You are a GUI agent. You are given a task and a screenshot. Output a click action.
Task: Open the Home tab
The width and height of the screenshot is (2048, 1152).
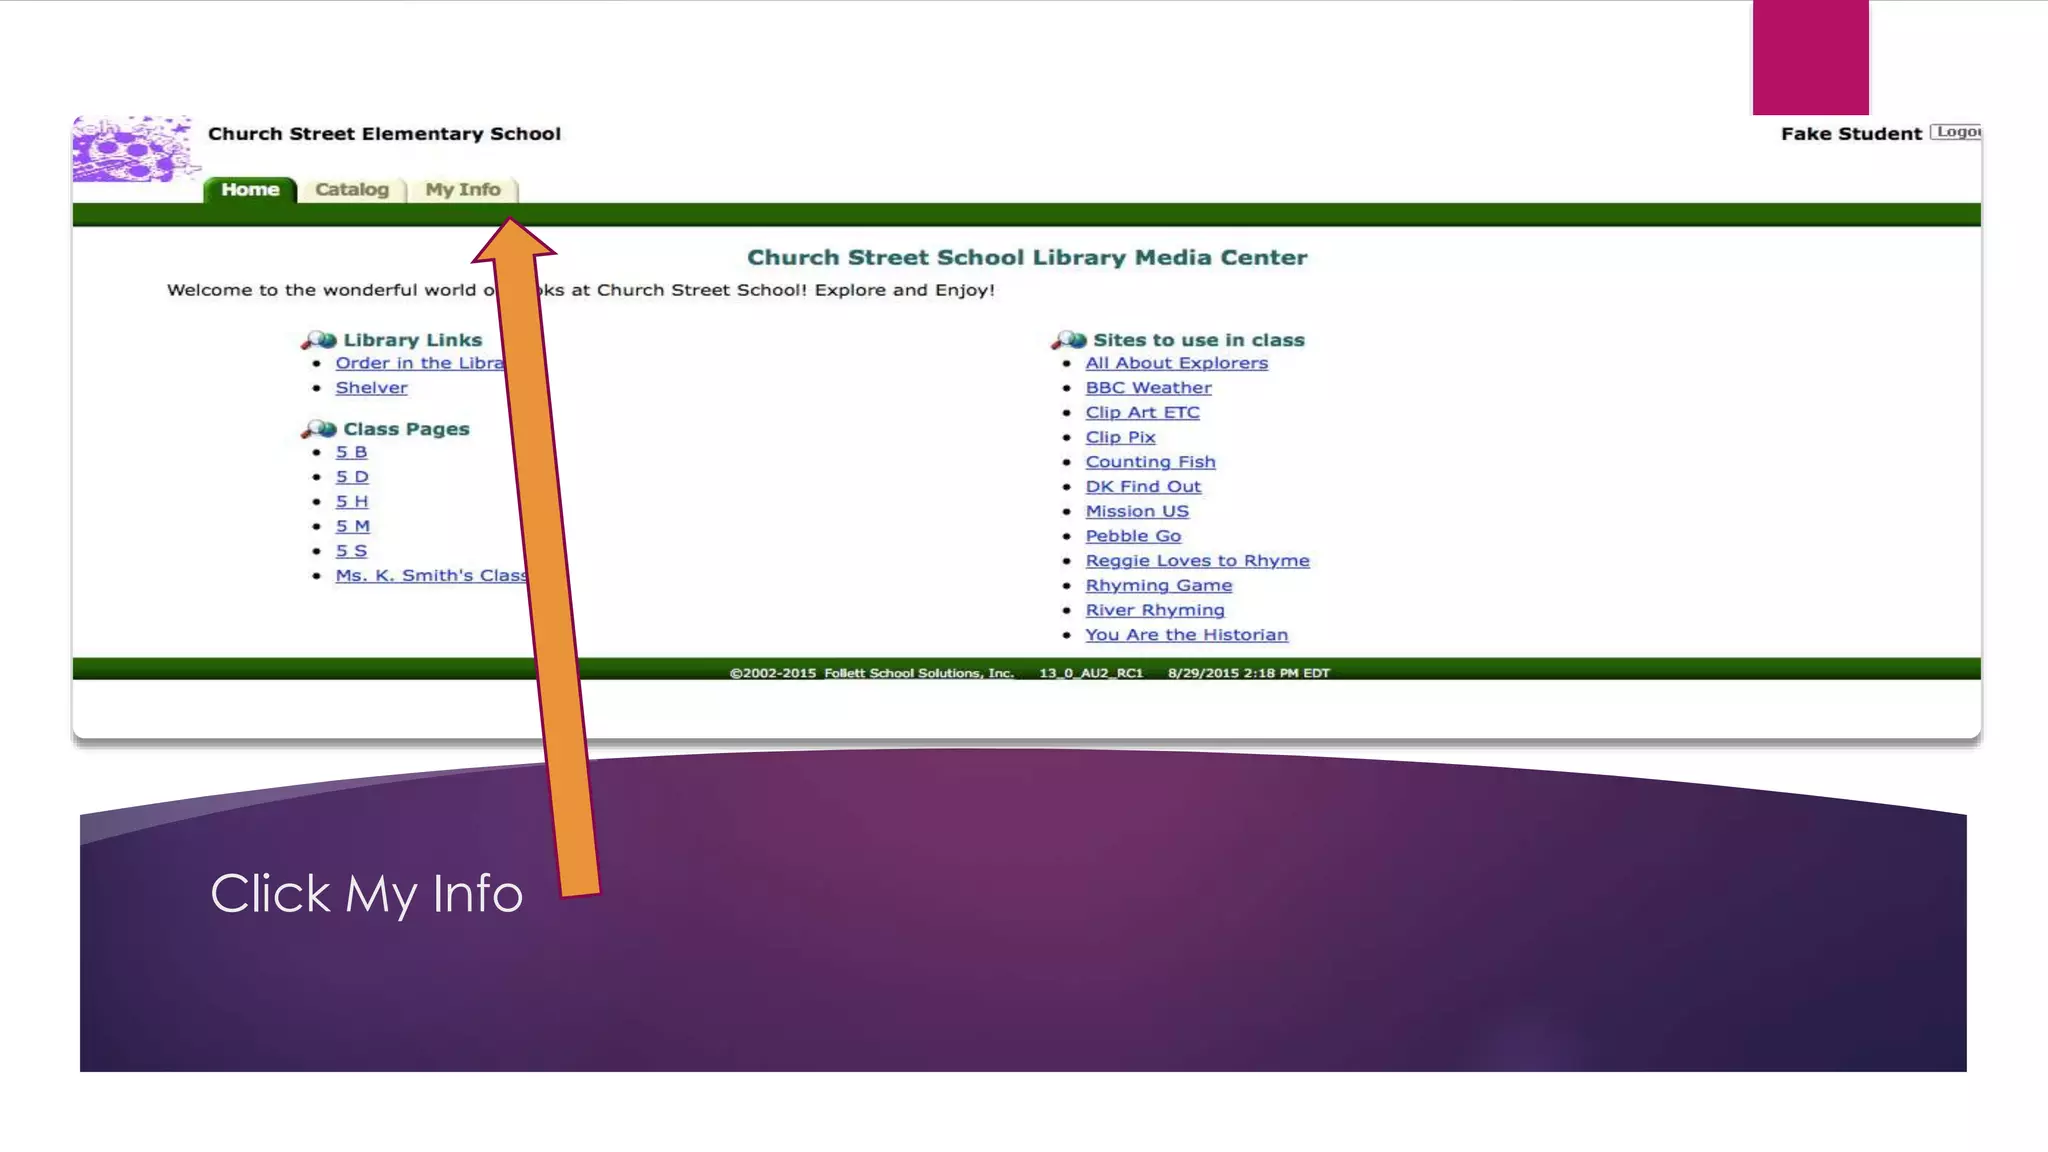coord(250,190)
